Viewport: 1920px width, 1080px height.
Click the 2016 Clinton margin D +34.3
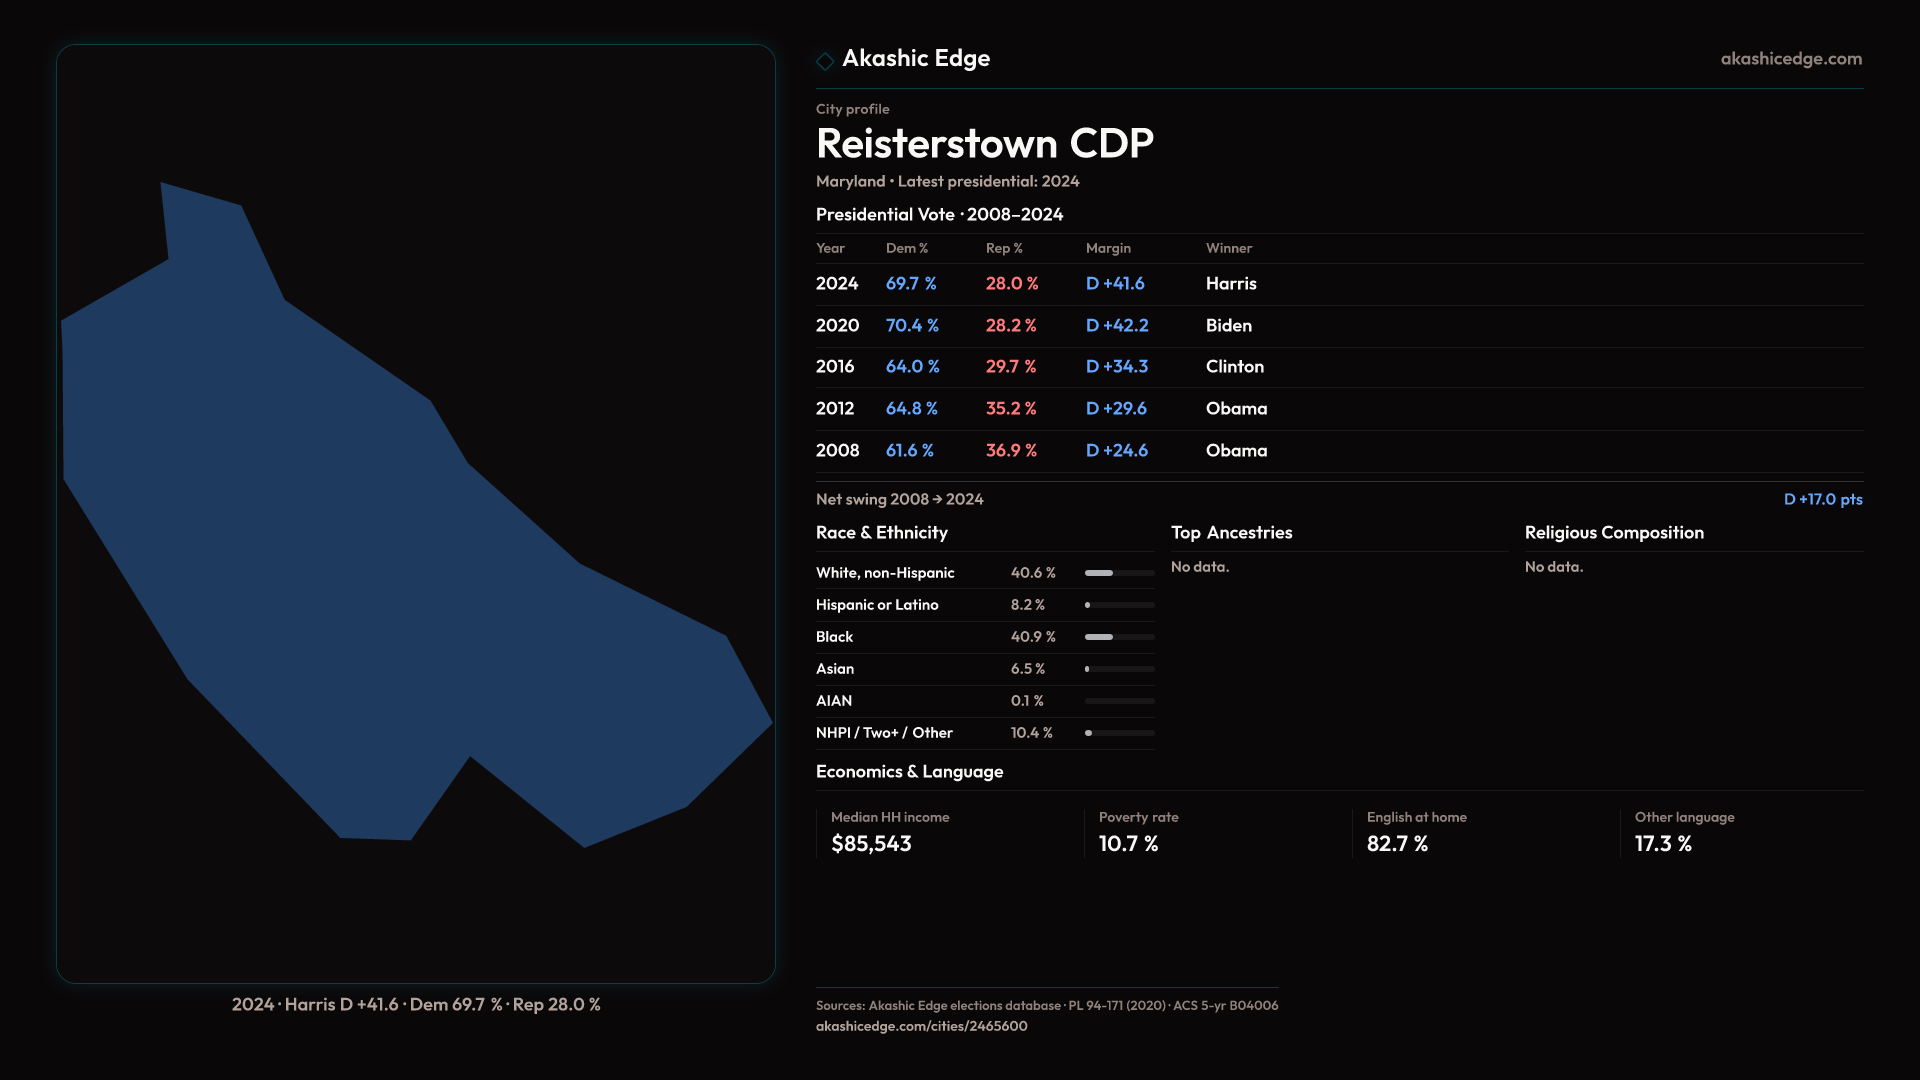coord(1116,367)
